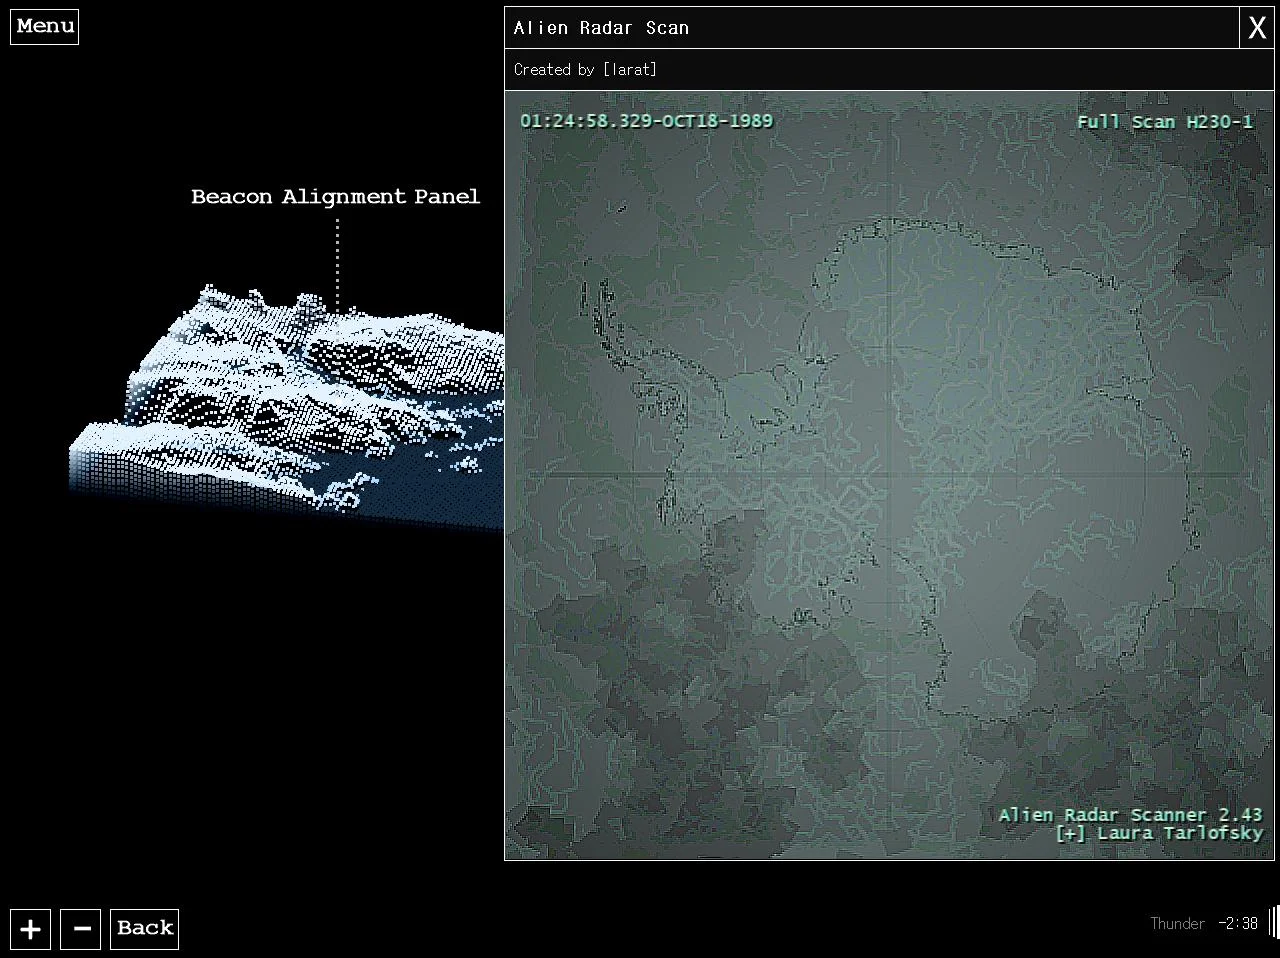Click the Thunder track name
The width and height of the screenshot is (1280, 958).
(1177, 923)
